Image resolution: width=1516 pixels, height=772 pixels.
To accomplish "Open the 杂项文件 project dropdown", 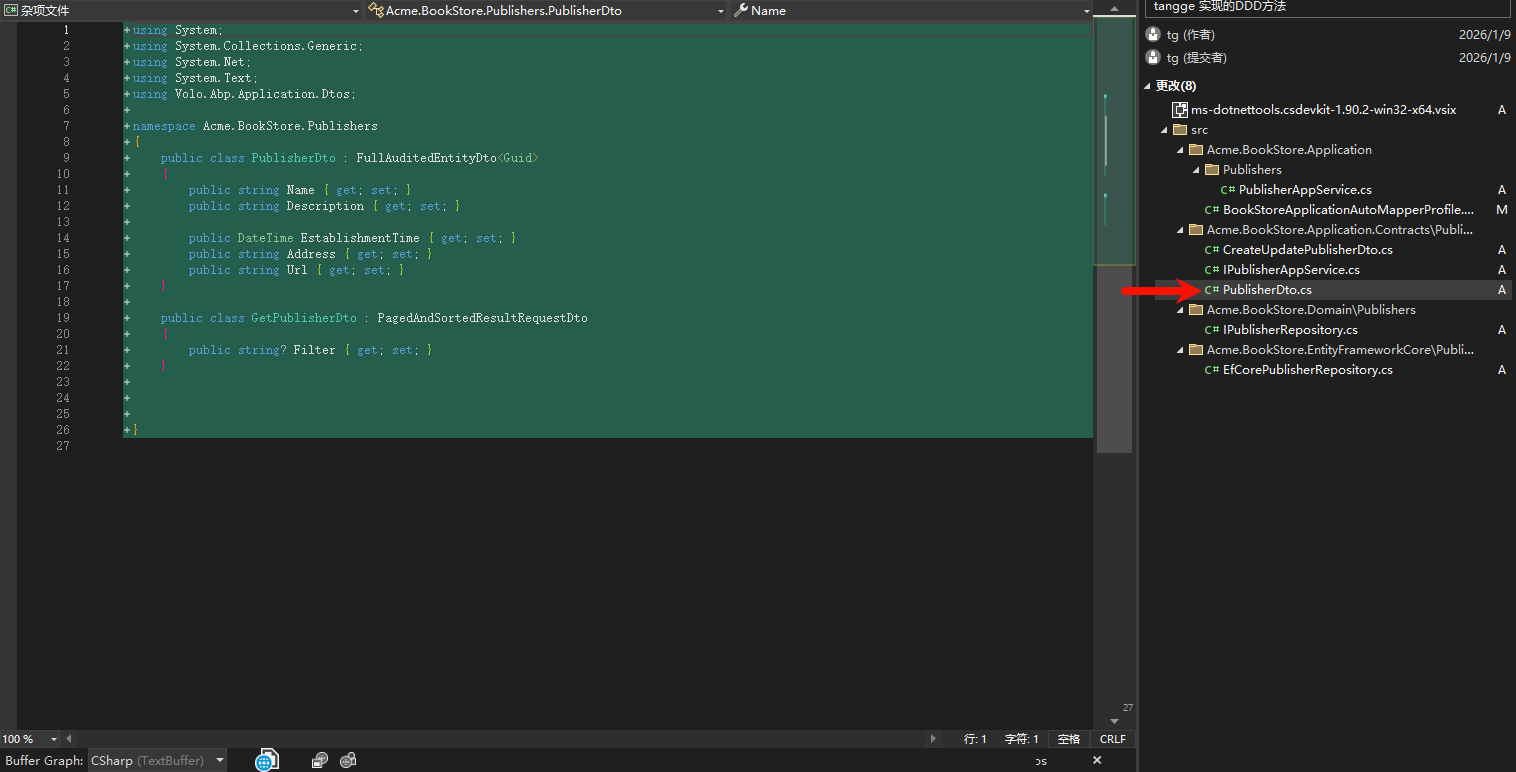I will 181,10.
